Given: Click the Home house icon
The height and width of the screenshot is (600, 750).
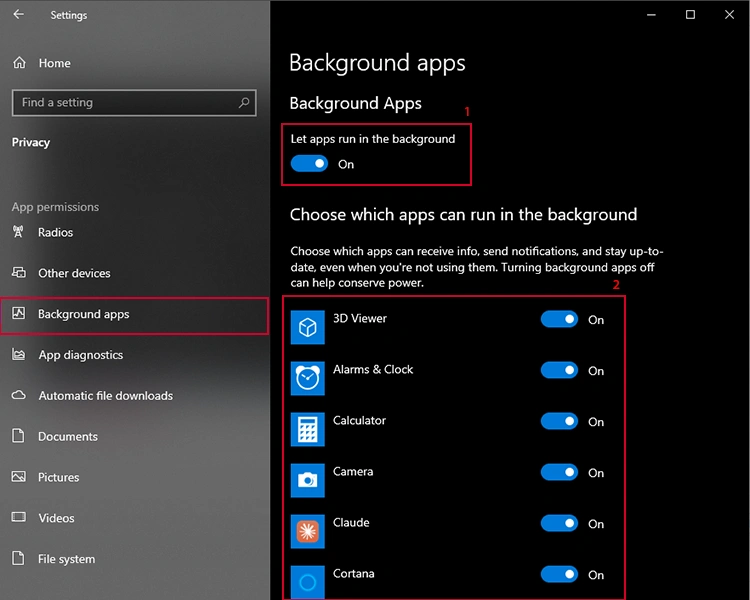Looking at the screenshot, I should point(19,63).
